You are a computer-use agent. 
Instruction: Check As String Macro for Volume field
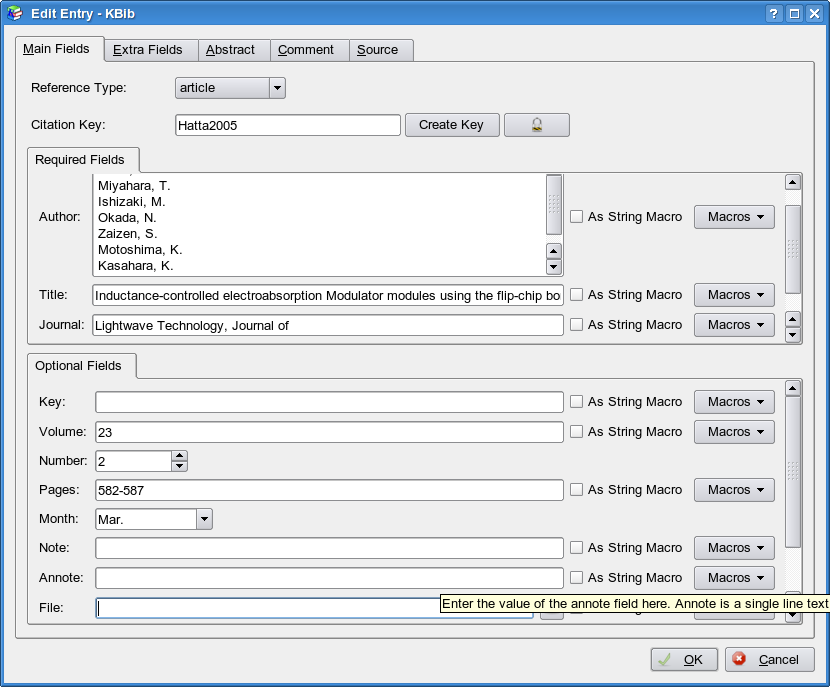coord(577,432)
